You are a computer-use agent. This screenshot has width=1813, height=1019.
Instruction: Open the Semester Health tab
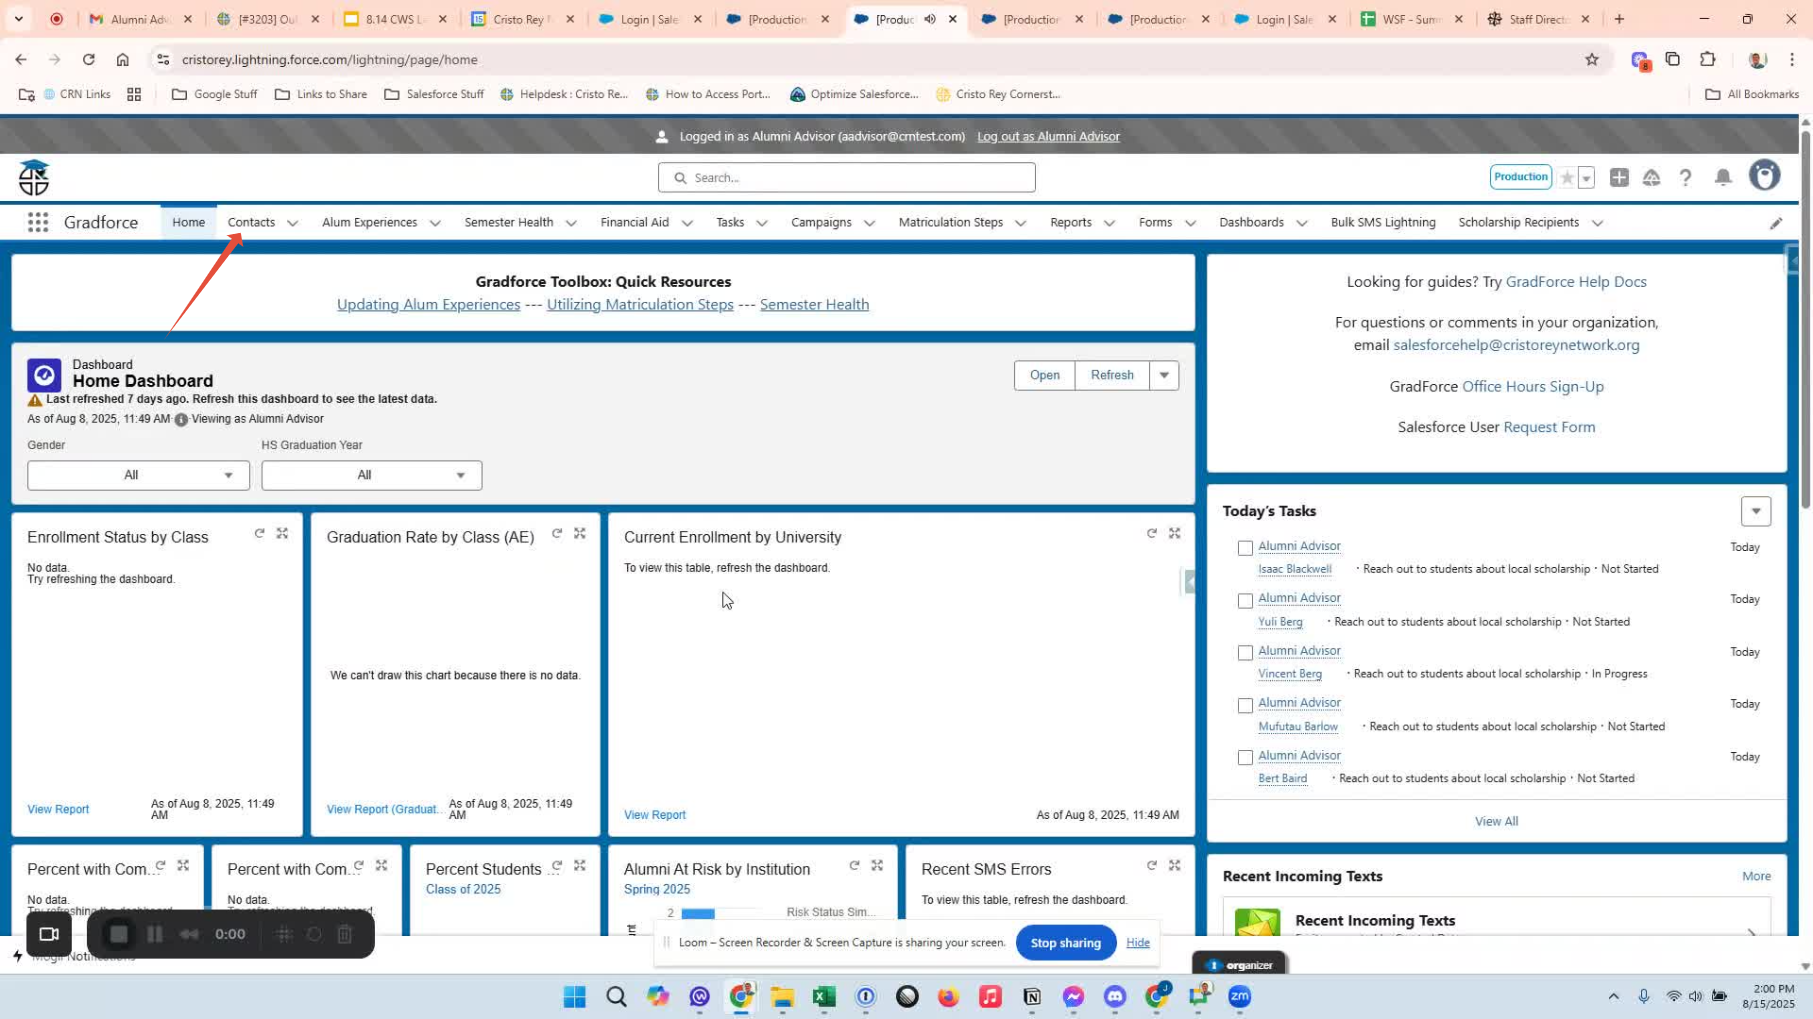pyautogui.click(x=509, y=223)
